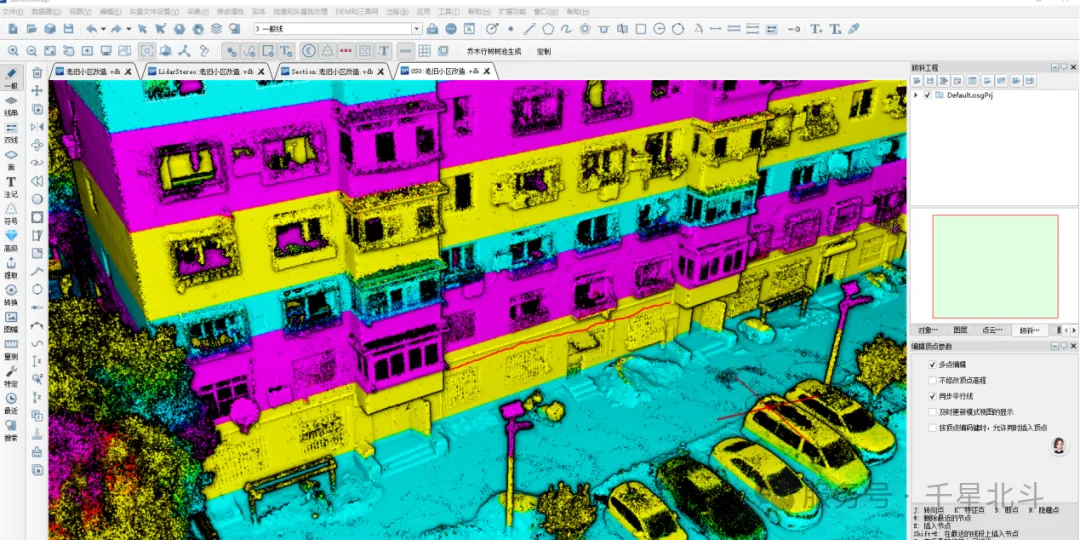Screen dimensions: 1080x540
Task: Select the 线串 tool in left sidebar
Action: click(11, 105)
